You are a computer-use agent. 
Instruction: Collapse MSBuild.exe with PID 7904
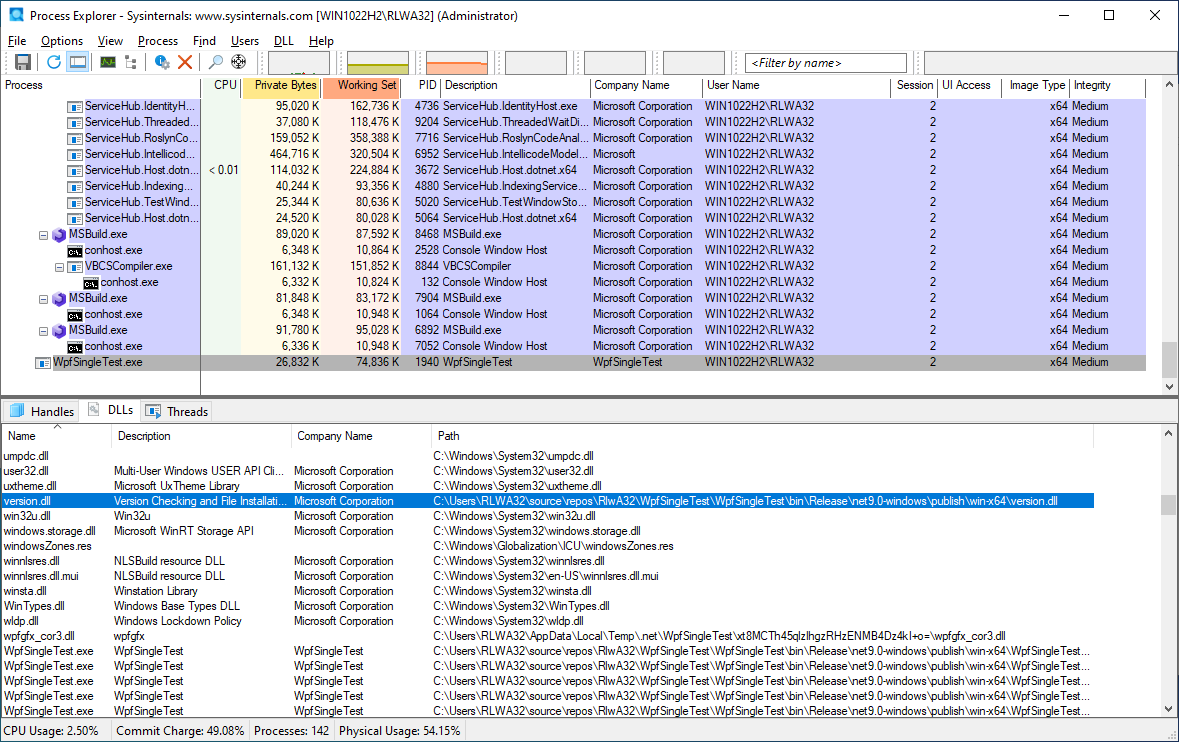(x=44, y=298)
